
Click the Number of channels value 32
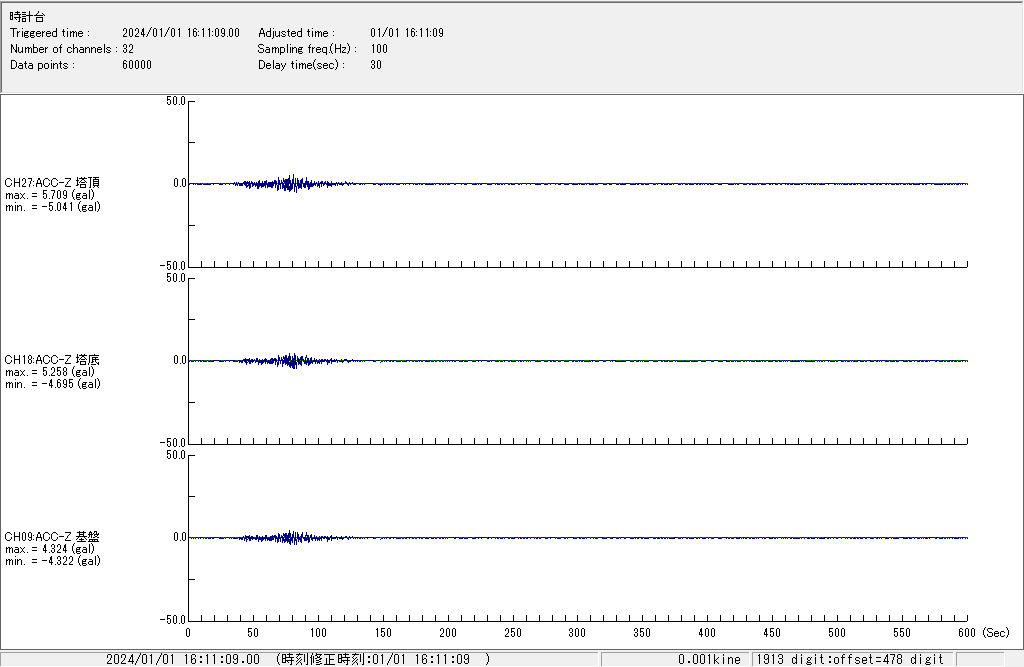[x=128, y=49]
